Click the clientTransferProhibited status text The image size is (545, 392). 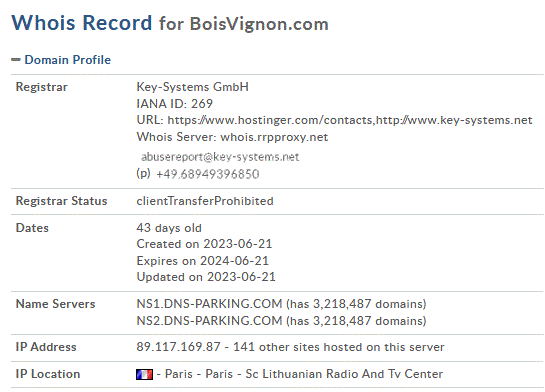205,201
